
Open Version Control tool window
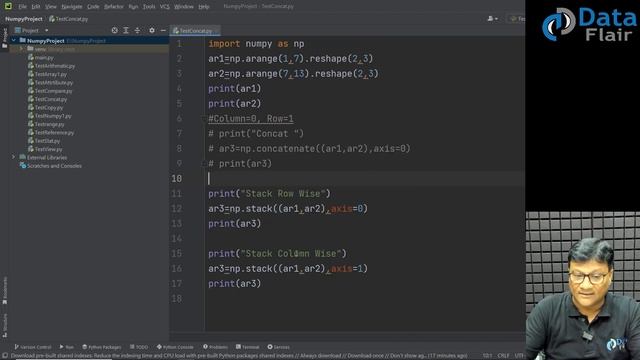pos(33,347)
